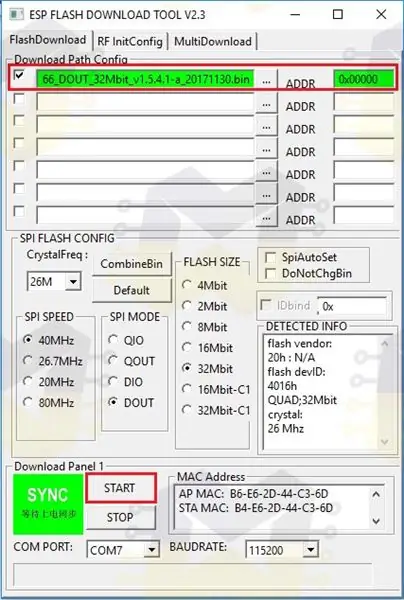Click STA MAC address text B4-E6-2D-44-C3-6D

(283, 508)
